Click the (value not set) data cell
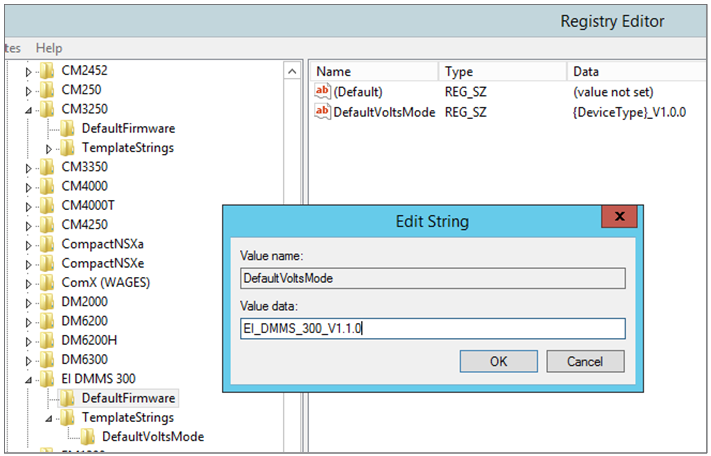The image size is (711, 456). [x=613, y=92]
